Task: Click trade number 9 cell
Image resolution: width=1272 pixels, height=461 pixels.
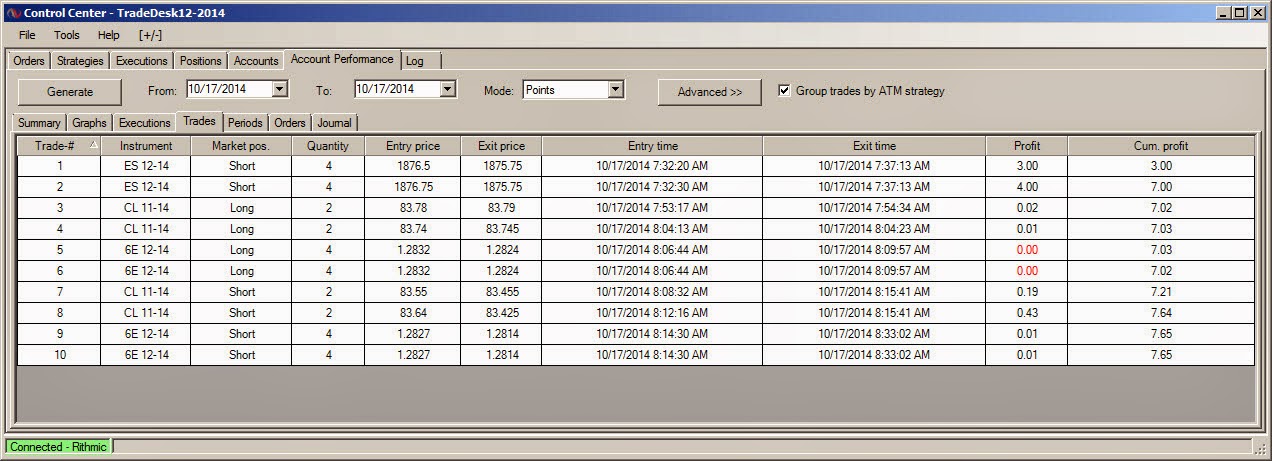Action: tap(59, 334)
